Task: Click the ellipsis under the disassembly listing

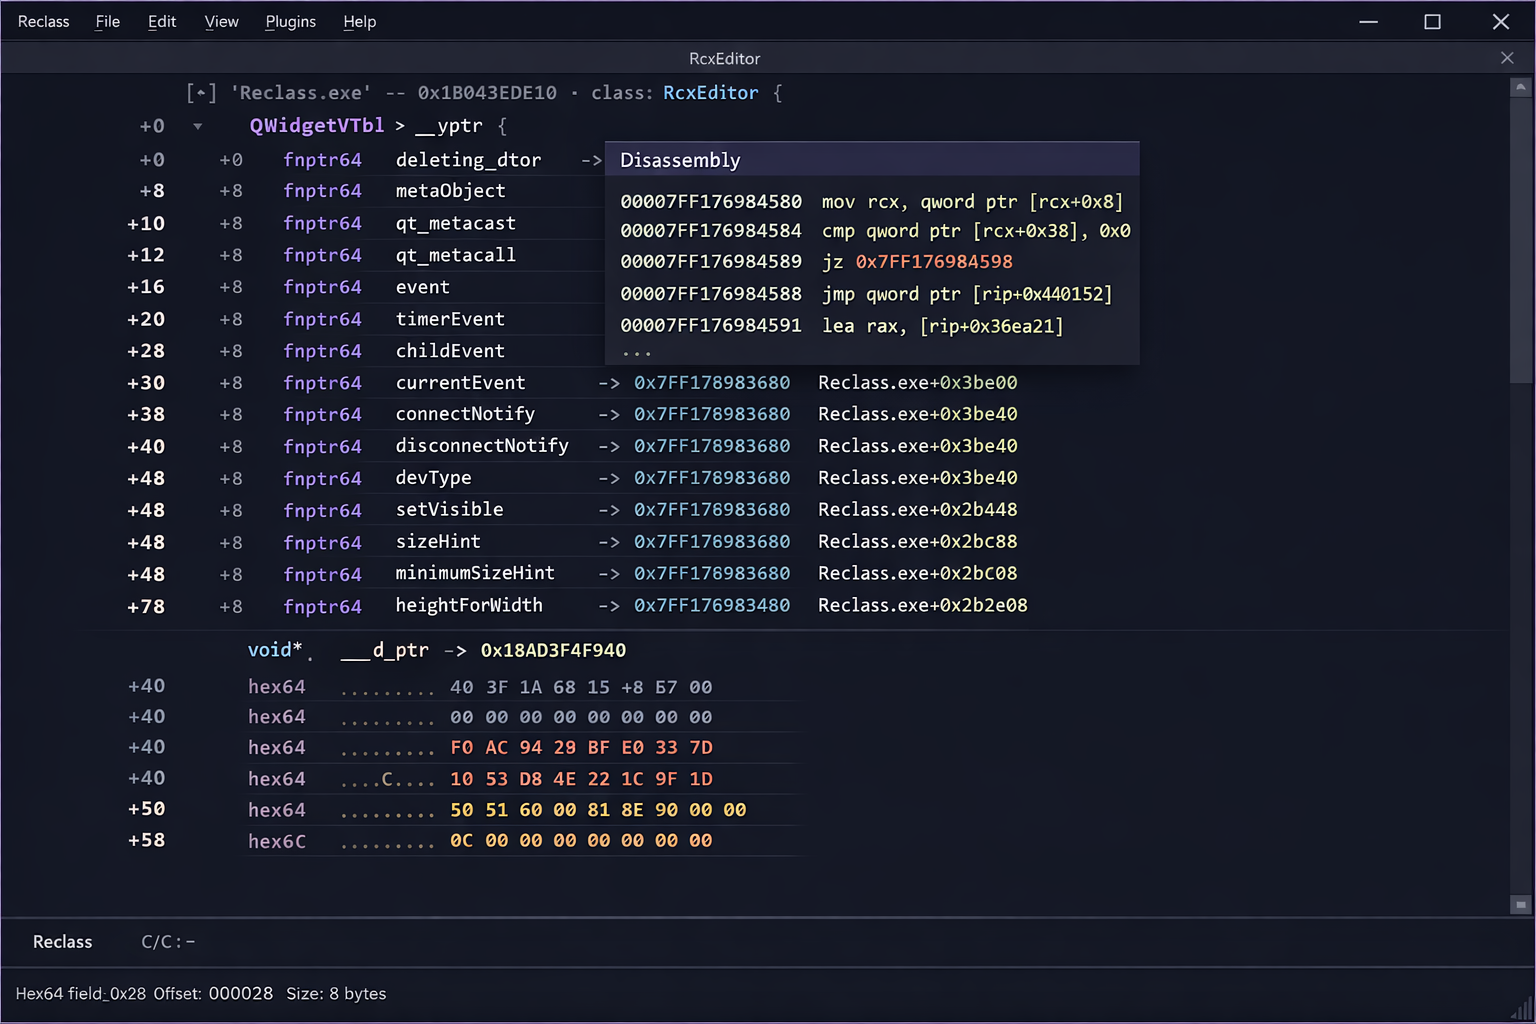Action: coord(636,353)
